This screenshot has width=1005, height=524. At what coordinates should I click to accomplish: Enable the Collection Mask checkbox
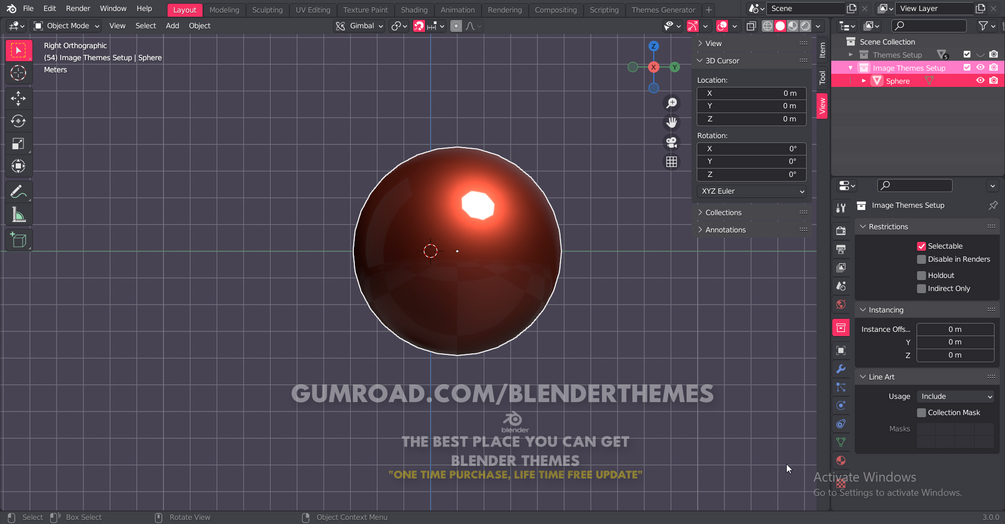[921, 413]
